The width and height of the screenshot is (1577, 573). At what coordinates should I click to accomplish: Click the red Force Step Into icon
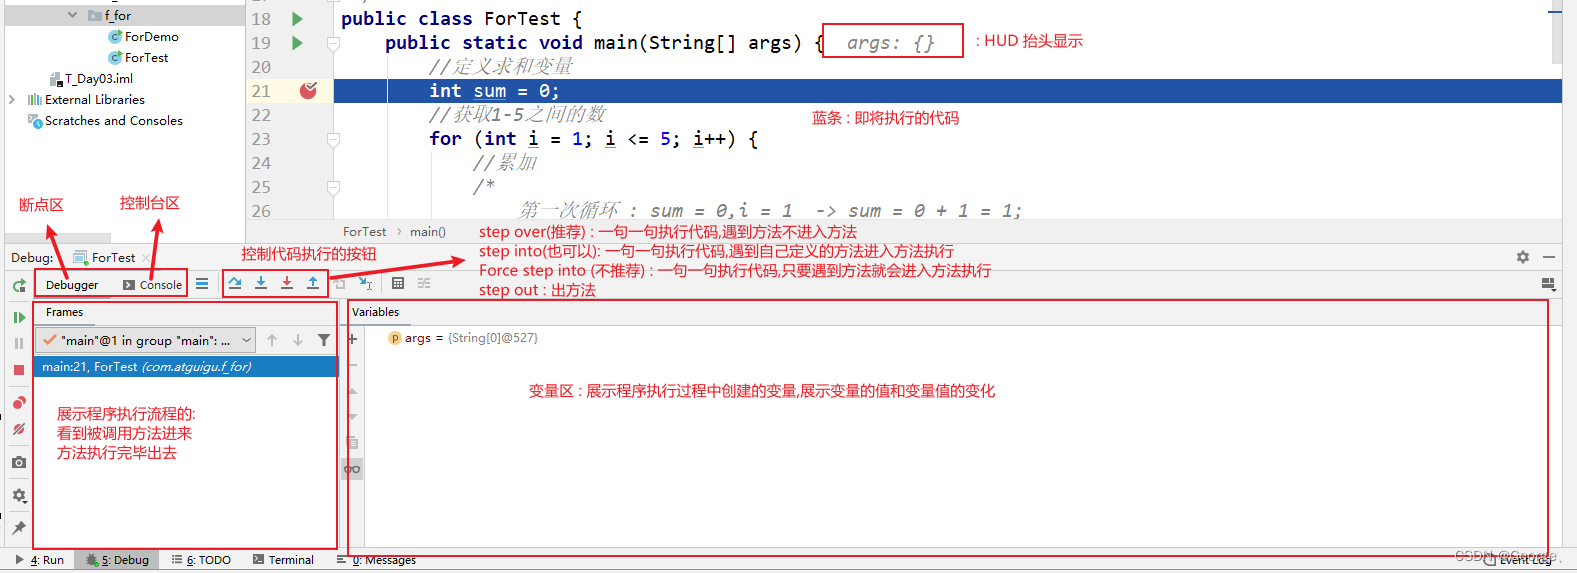pos(287,283)
